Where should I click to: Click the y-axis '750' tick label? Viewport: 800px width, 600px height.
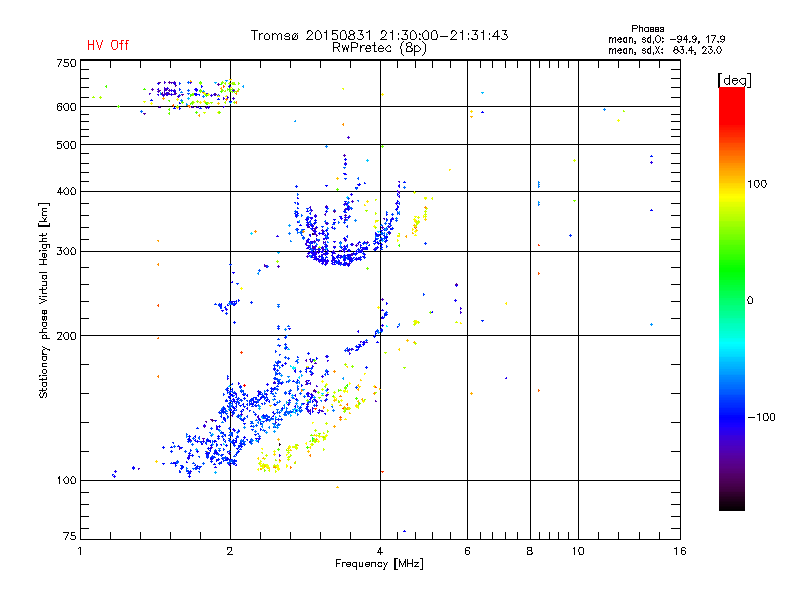[x=66, y=63]
